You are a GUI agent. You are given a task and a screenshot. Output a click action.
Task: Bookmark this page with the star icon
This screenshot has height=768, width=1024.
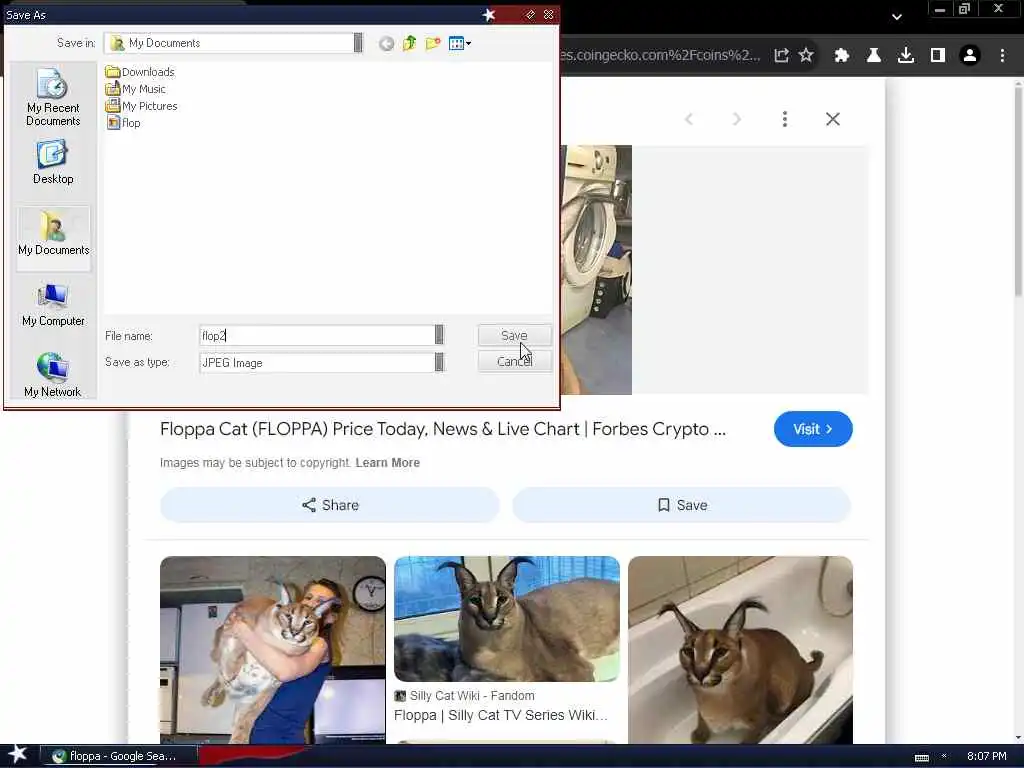pyautogui.click(x=807, y=56)
